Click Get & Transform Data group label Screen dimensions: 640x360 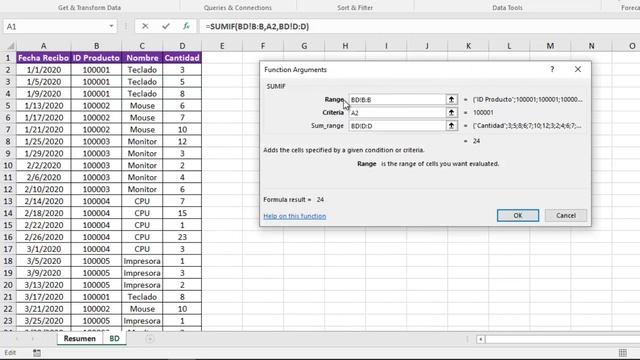(89, 7)
